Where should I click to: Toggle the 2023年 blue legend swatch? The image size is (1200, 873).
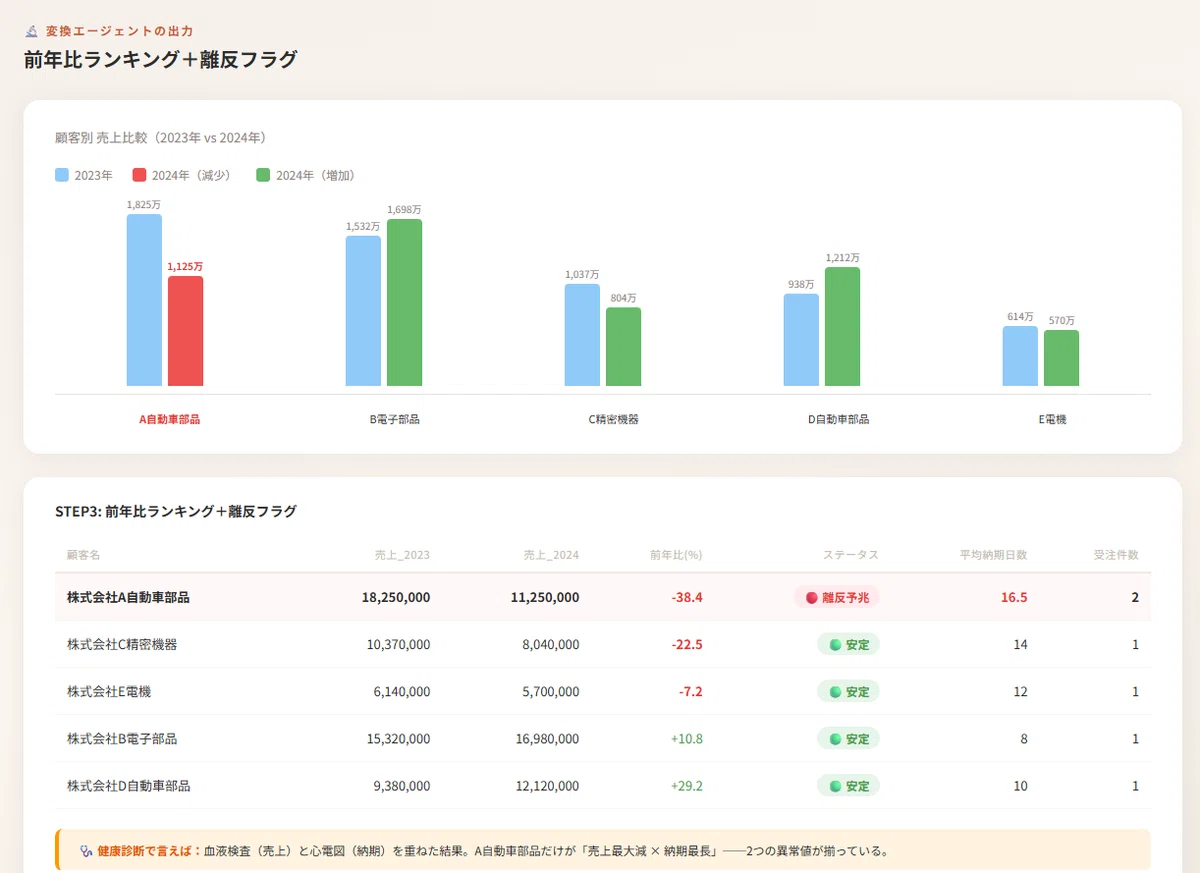[x=62, y=175]
